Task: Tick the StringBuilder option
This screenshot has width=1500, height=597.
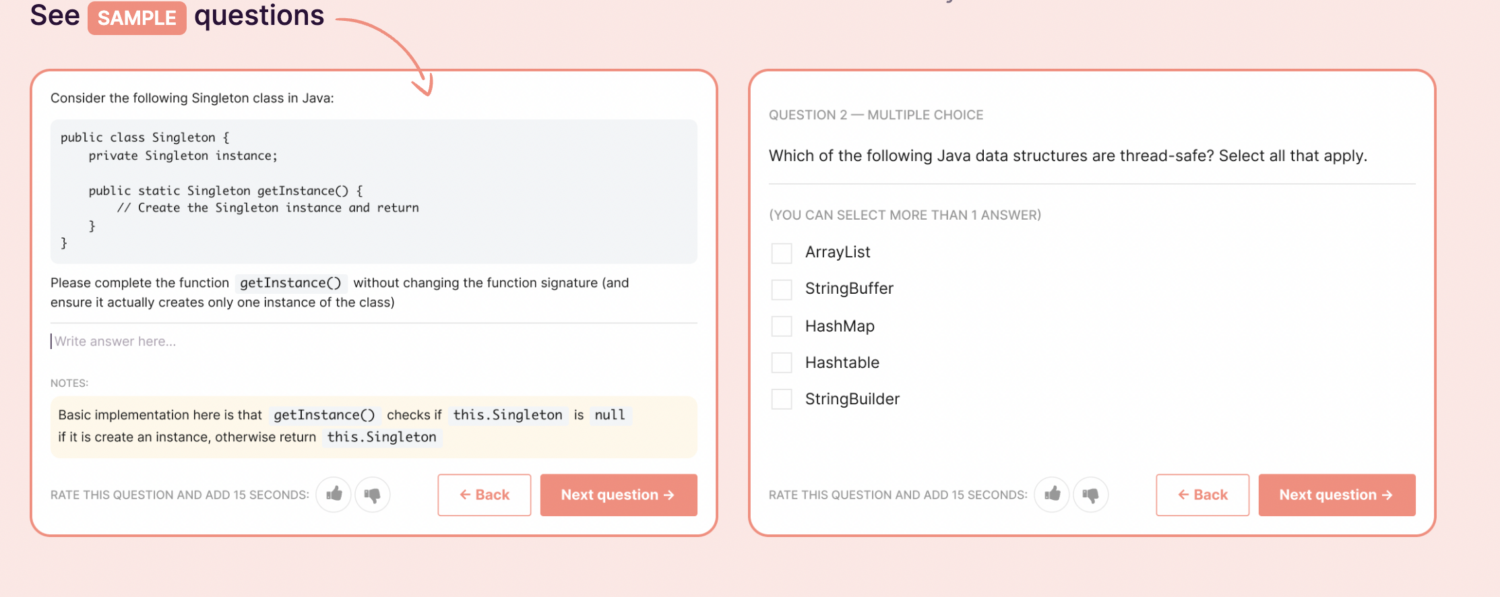Action: click(x=781, y=398)
